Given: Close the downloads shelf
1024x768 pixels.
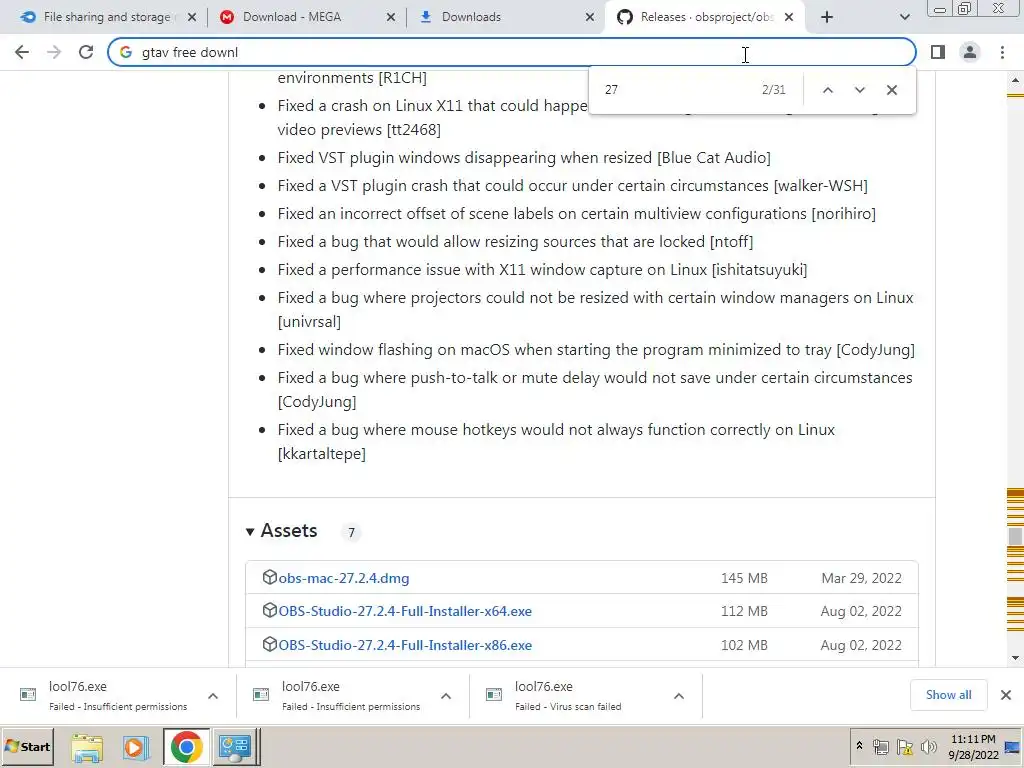Looking at the screenshot, I should click(x=1006, y=695).
